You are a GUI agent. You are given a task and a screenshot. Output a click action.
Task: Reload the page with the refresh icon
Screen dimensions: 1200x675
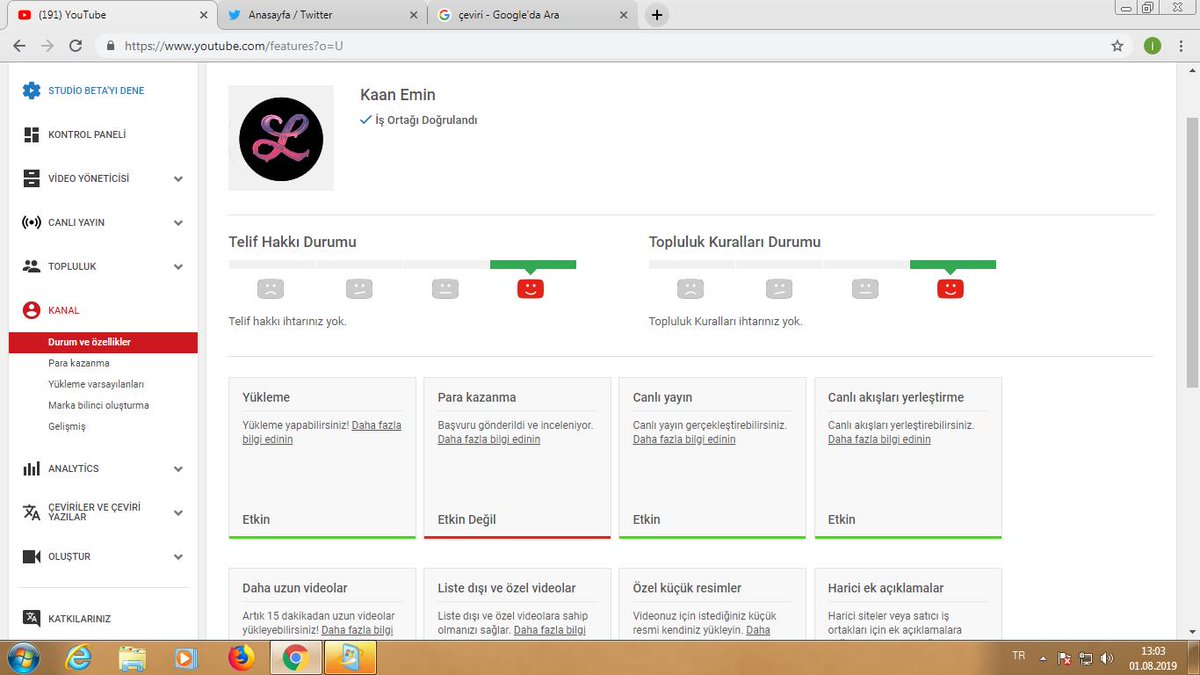click(x=75, y=46)
